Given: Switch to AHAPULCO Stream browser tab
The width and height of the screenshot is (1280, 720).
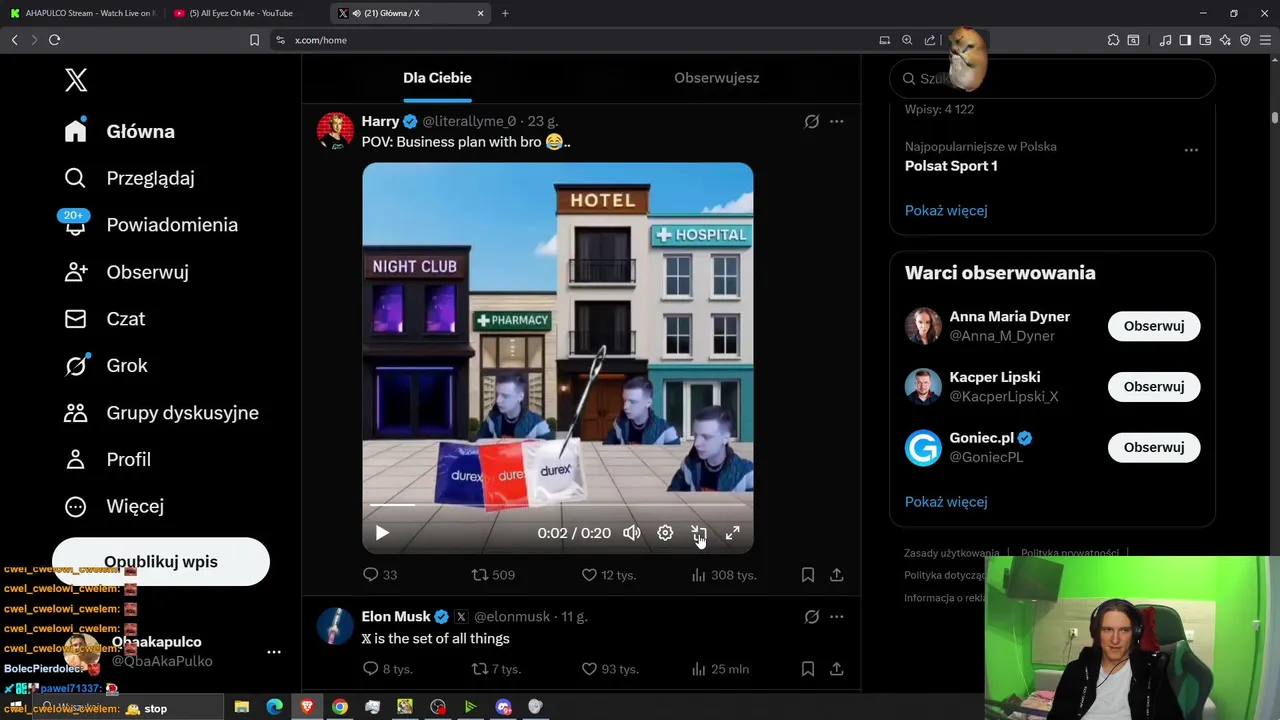Looking at the screenshot, I should coord(82,13).
